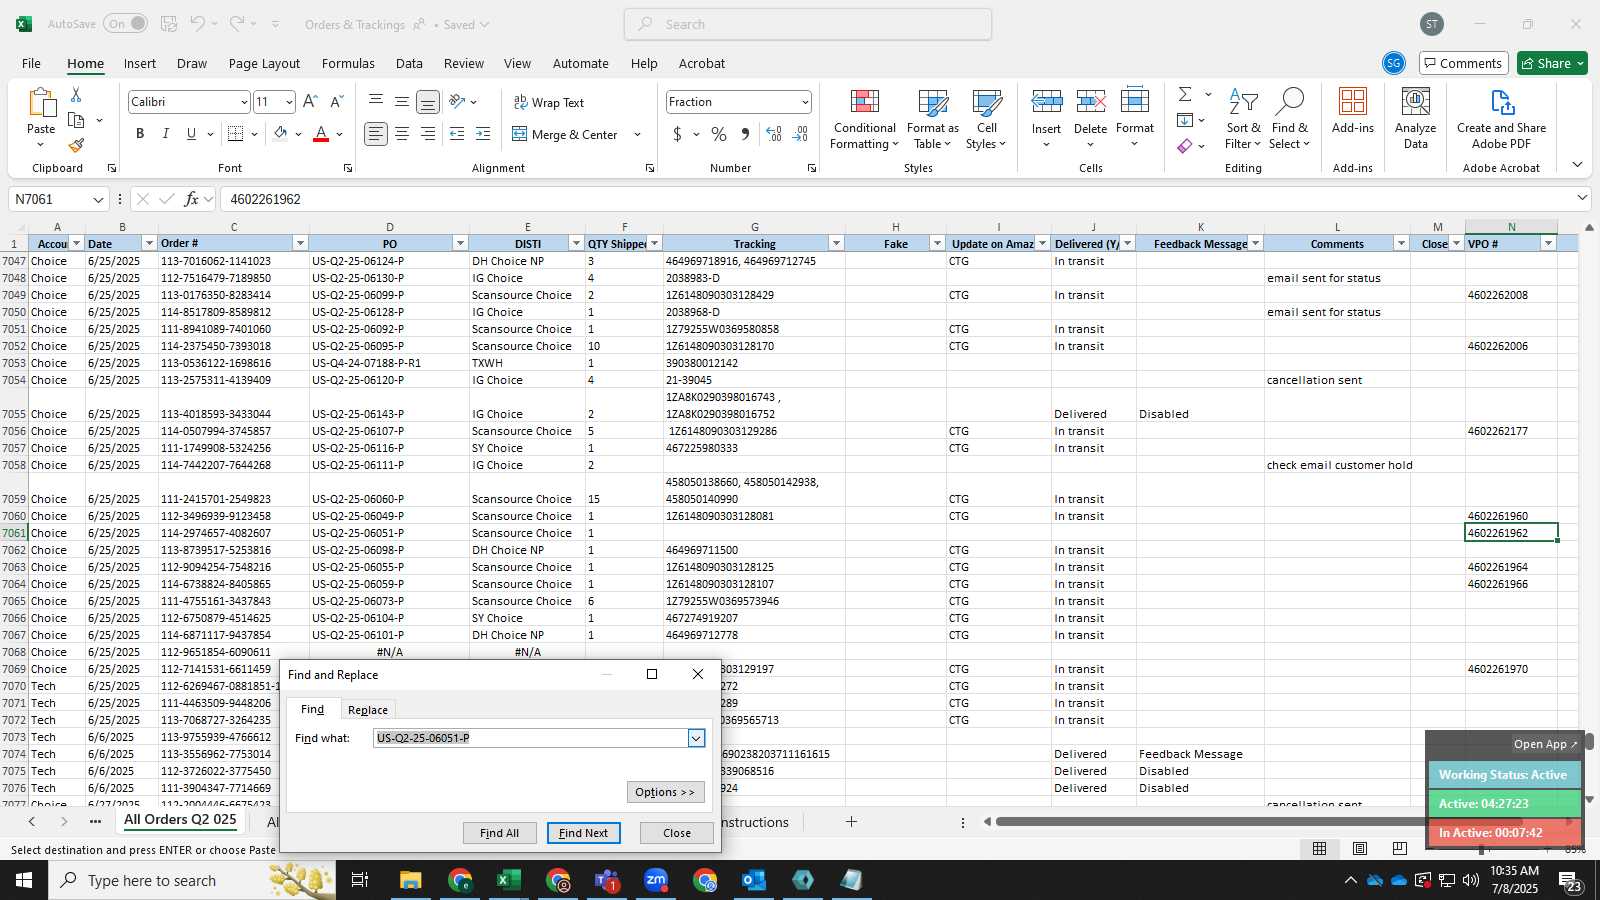
Task: Expand Merge & Center options arrow
Action: click(637, 134)
